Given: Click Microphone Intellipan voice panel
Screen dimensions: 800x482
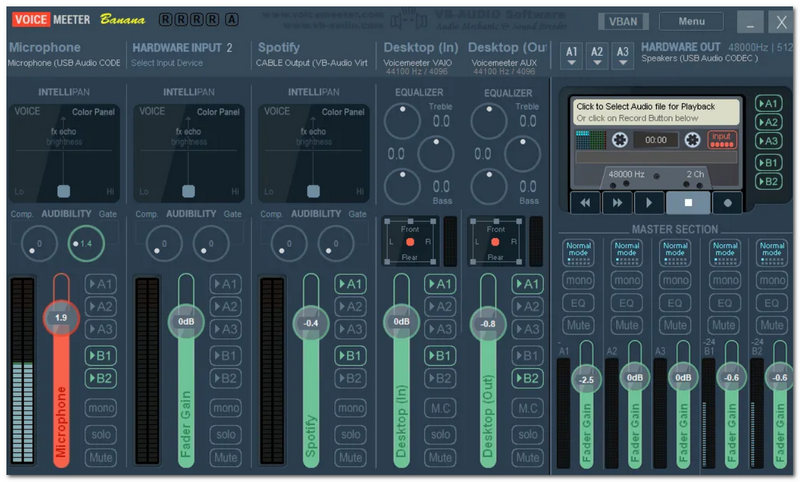Looking at the screenshot, I should (x=64, y=153).
